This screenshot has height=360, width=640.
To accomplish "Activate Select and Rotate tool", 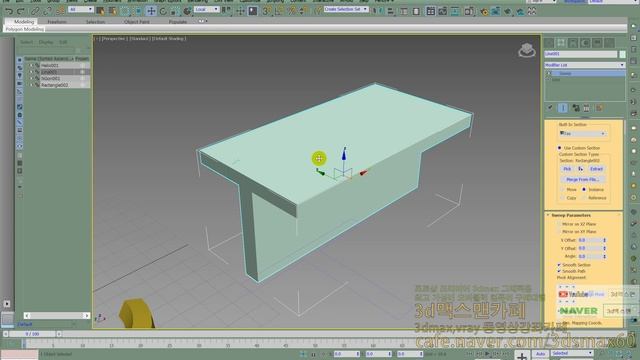I will pos(163,11).
